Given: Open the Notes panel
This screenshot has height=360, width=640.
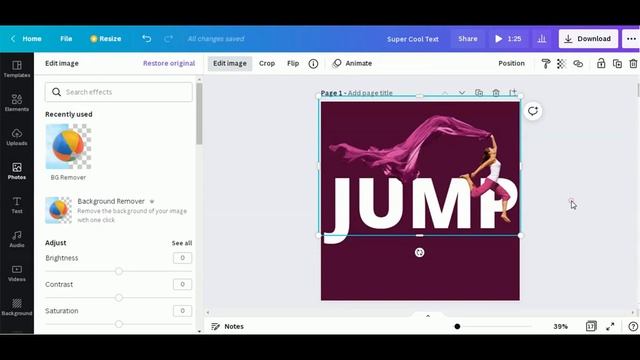Looking at the screenshot, I should (227, 326).
